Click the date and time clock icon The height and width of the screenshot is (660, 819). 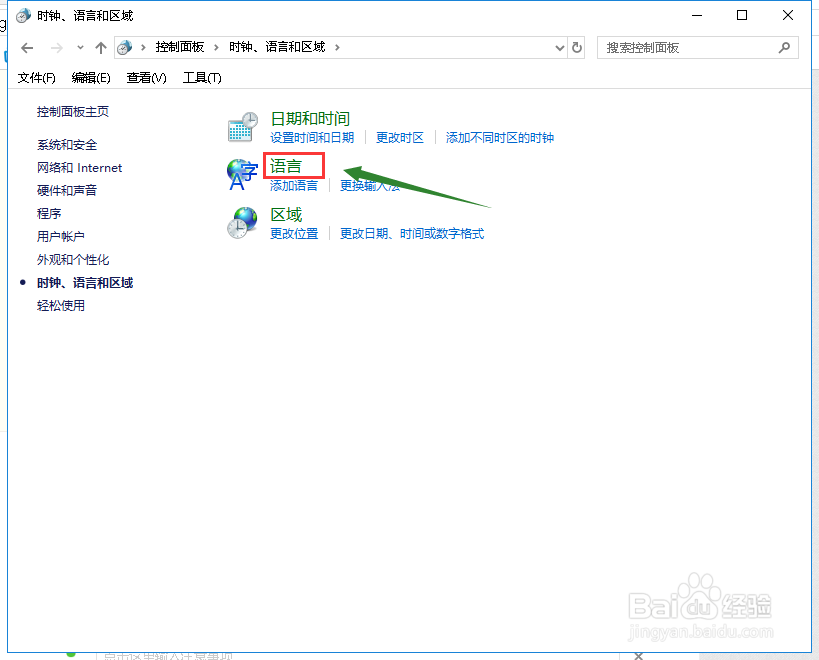[x=242, y=124]
